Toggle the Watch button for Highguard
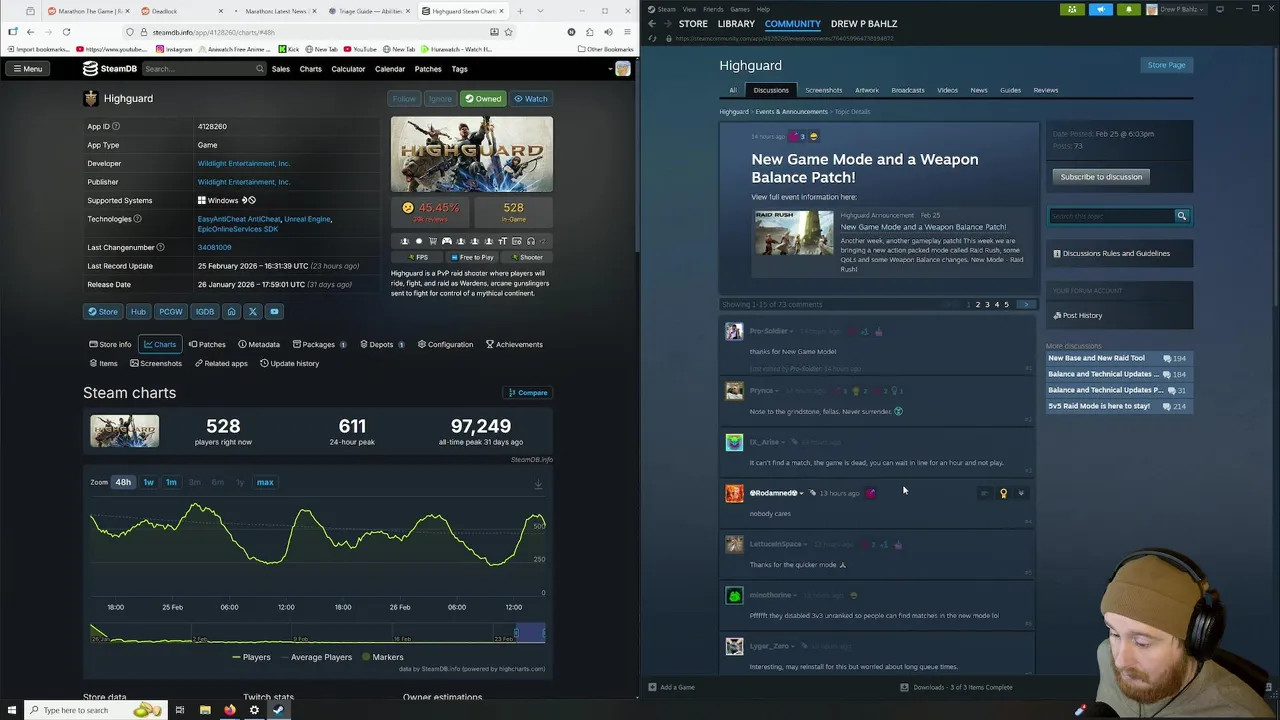The width and height of the screenshot is (1280, 720). 531,99
